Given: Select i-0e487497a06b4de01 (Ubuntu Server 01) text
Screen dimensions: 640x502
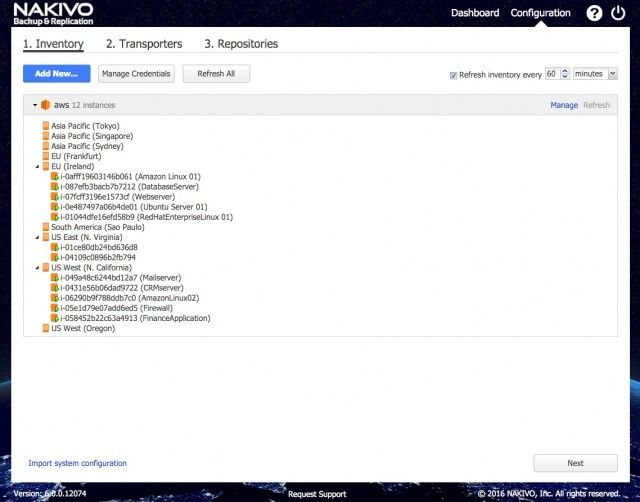Looking at the screenshot, I should point(134,207).
